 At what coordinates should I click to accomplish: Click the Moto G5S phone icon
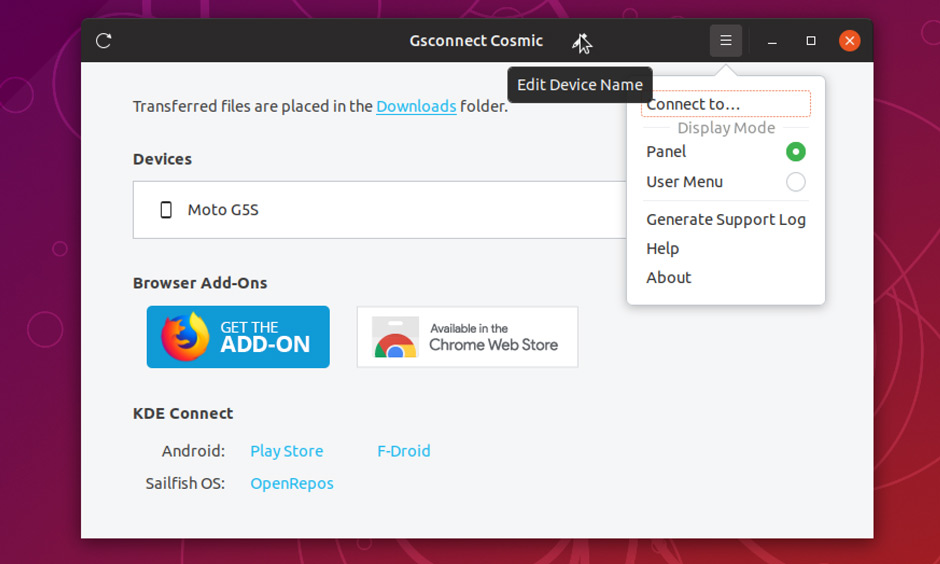(166, 210)
